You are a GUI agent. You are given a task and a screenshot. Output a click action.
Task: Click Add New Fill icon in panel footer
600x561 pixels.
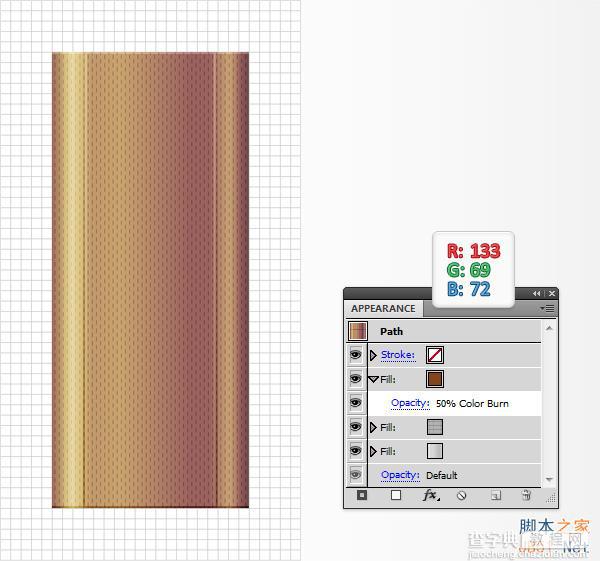(x=396, y=495)
